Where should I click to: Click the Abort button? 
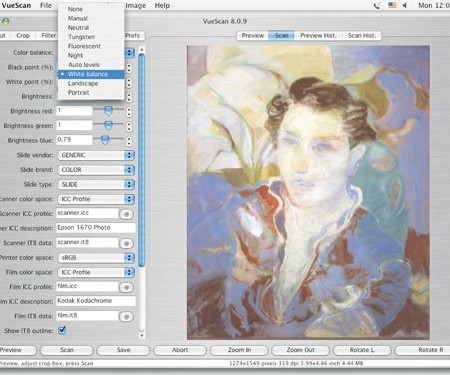pos(180,350)
